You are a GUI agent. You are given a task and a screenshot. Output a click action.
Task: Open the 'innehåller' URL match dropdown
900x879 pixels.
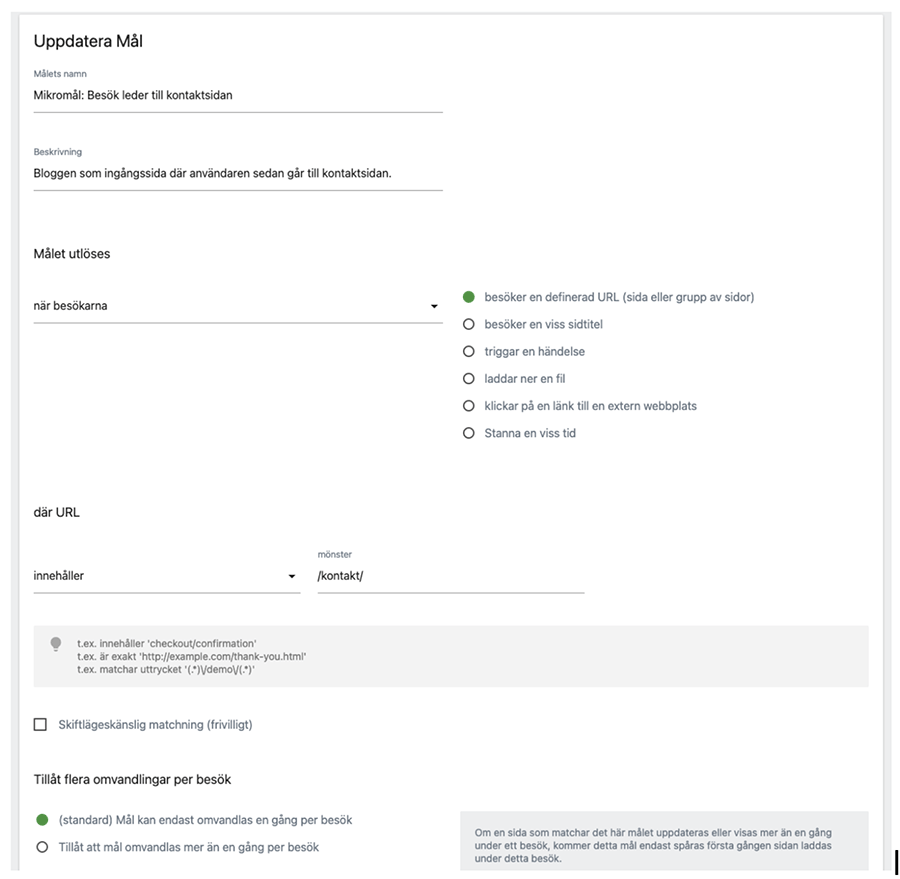(x=160, y=576)
